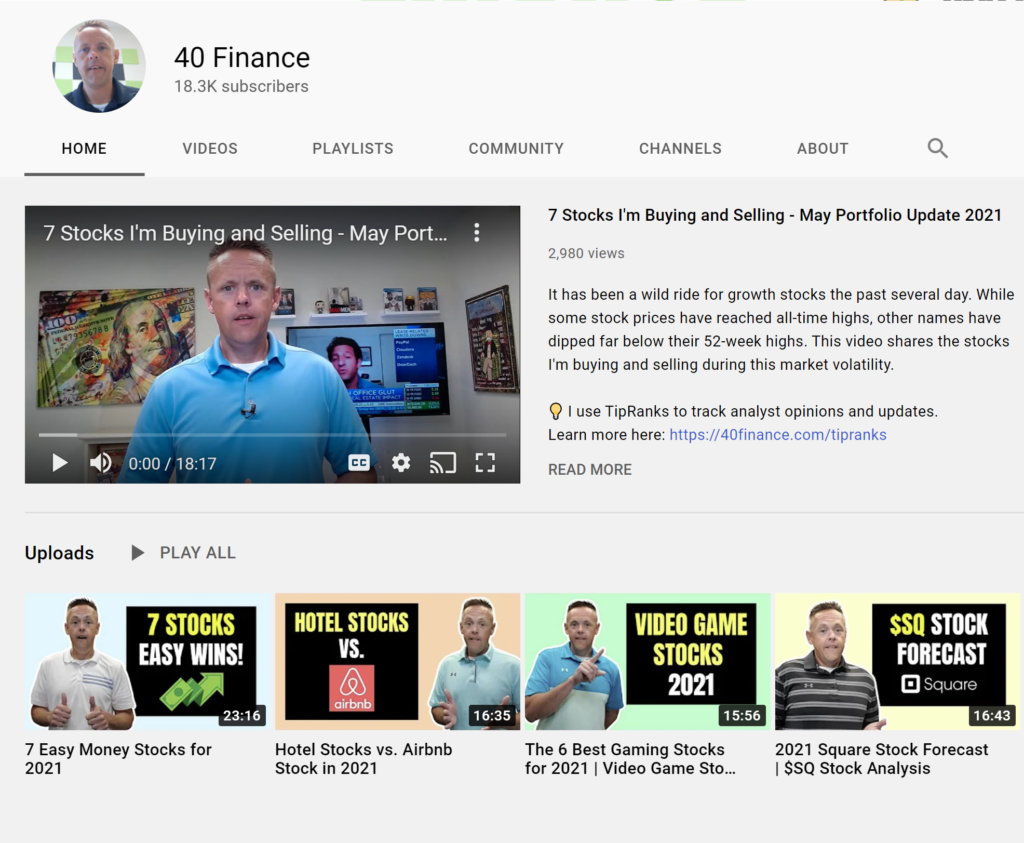Toggle closed captions with the CC button
The height and width of the screenshot is (843, 1024).
[x=359, y=463]
